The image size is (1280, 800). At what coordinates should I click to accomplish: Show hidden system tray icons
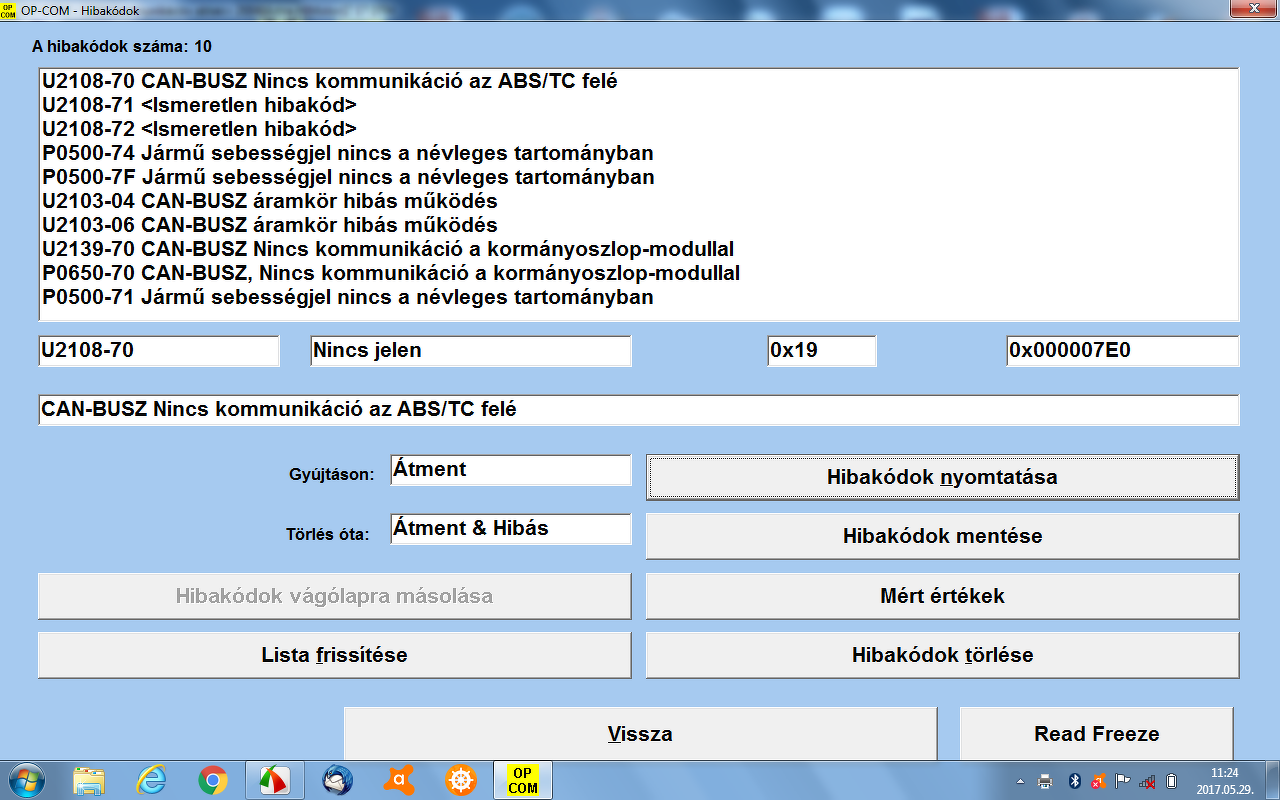1020,781
